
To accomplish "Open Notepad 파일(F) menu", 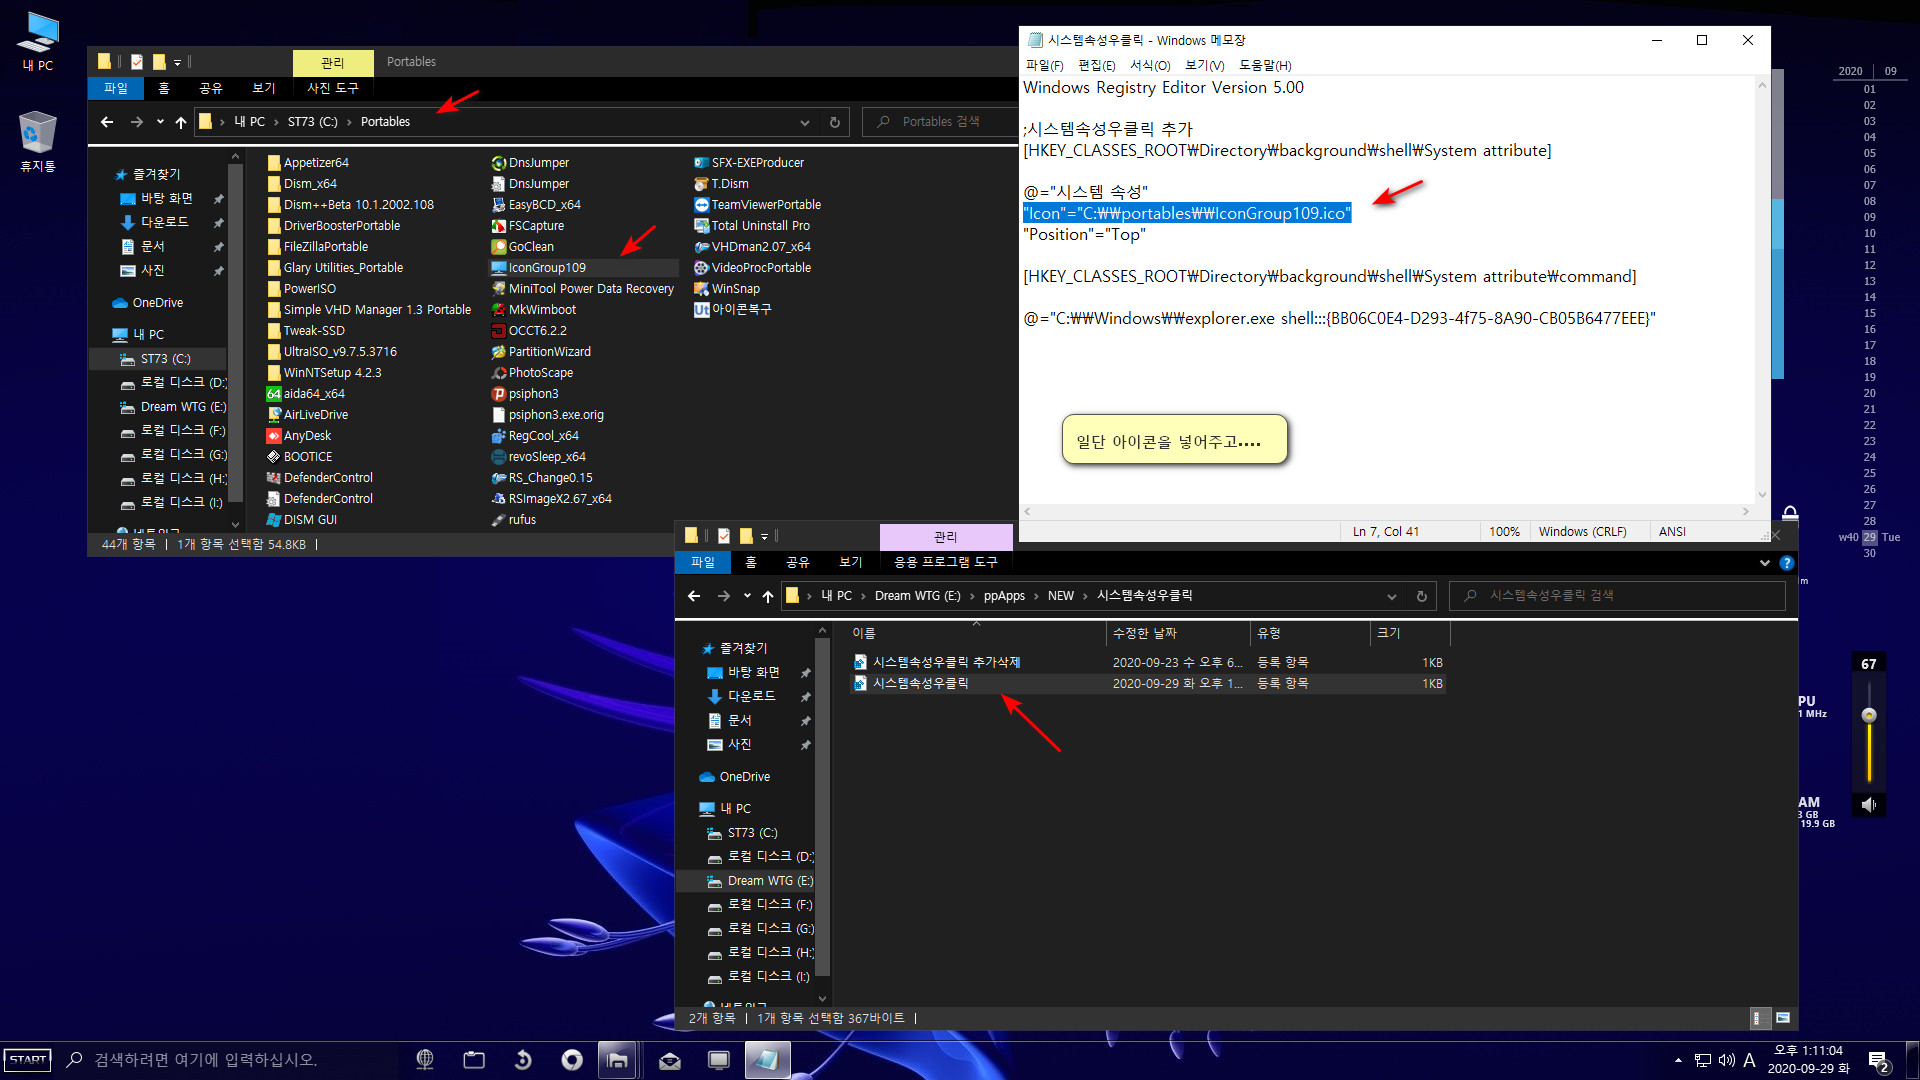I will point(1044,65).
